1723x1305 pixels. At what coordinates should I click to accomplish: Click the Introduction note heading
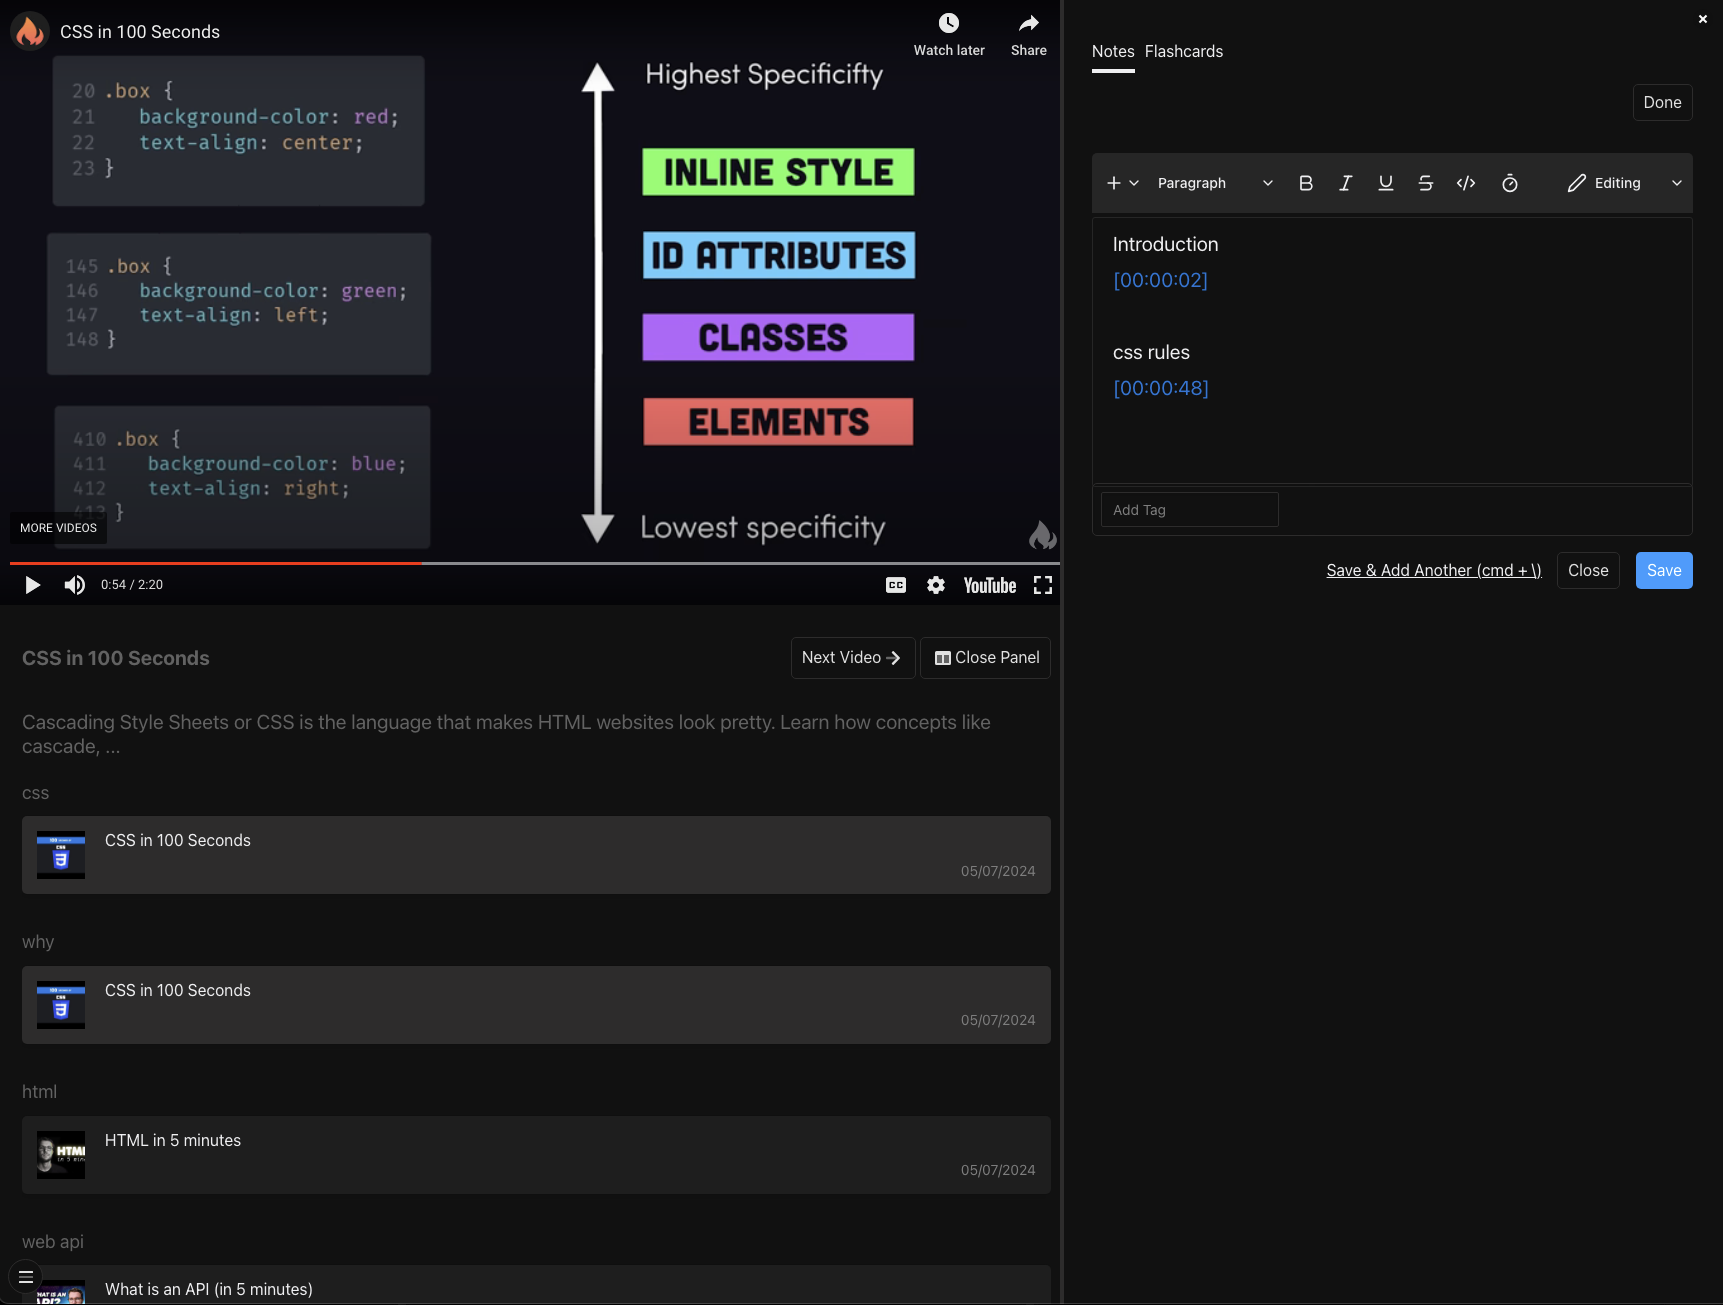1165,245
